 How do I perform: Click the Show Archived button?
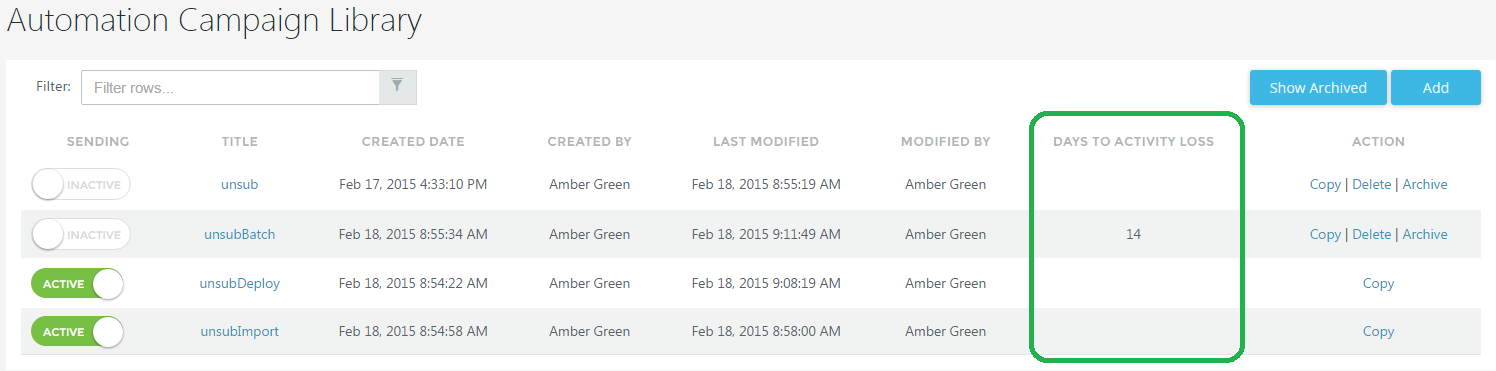[1318, 88]
